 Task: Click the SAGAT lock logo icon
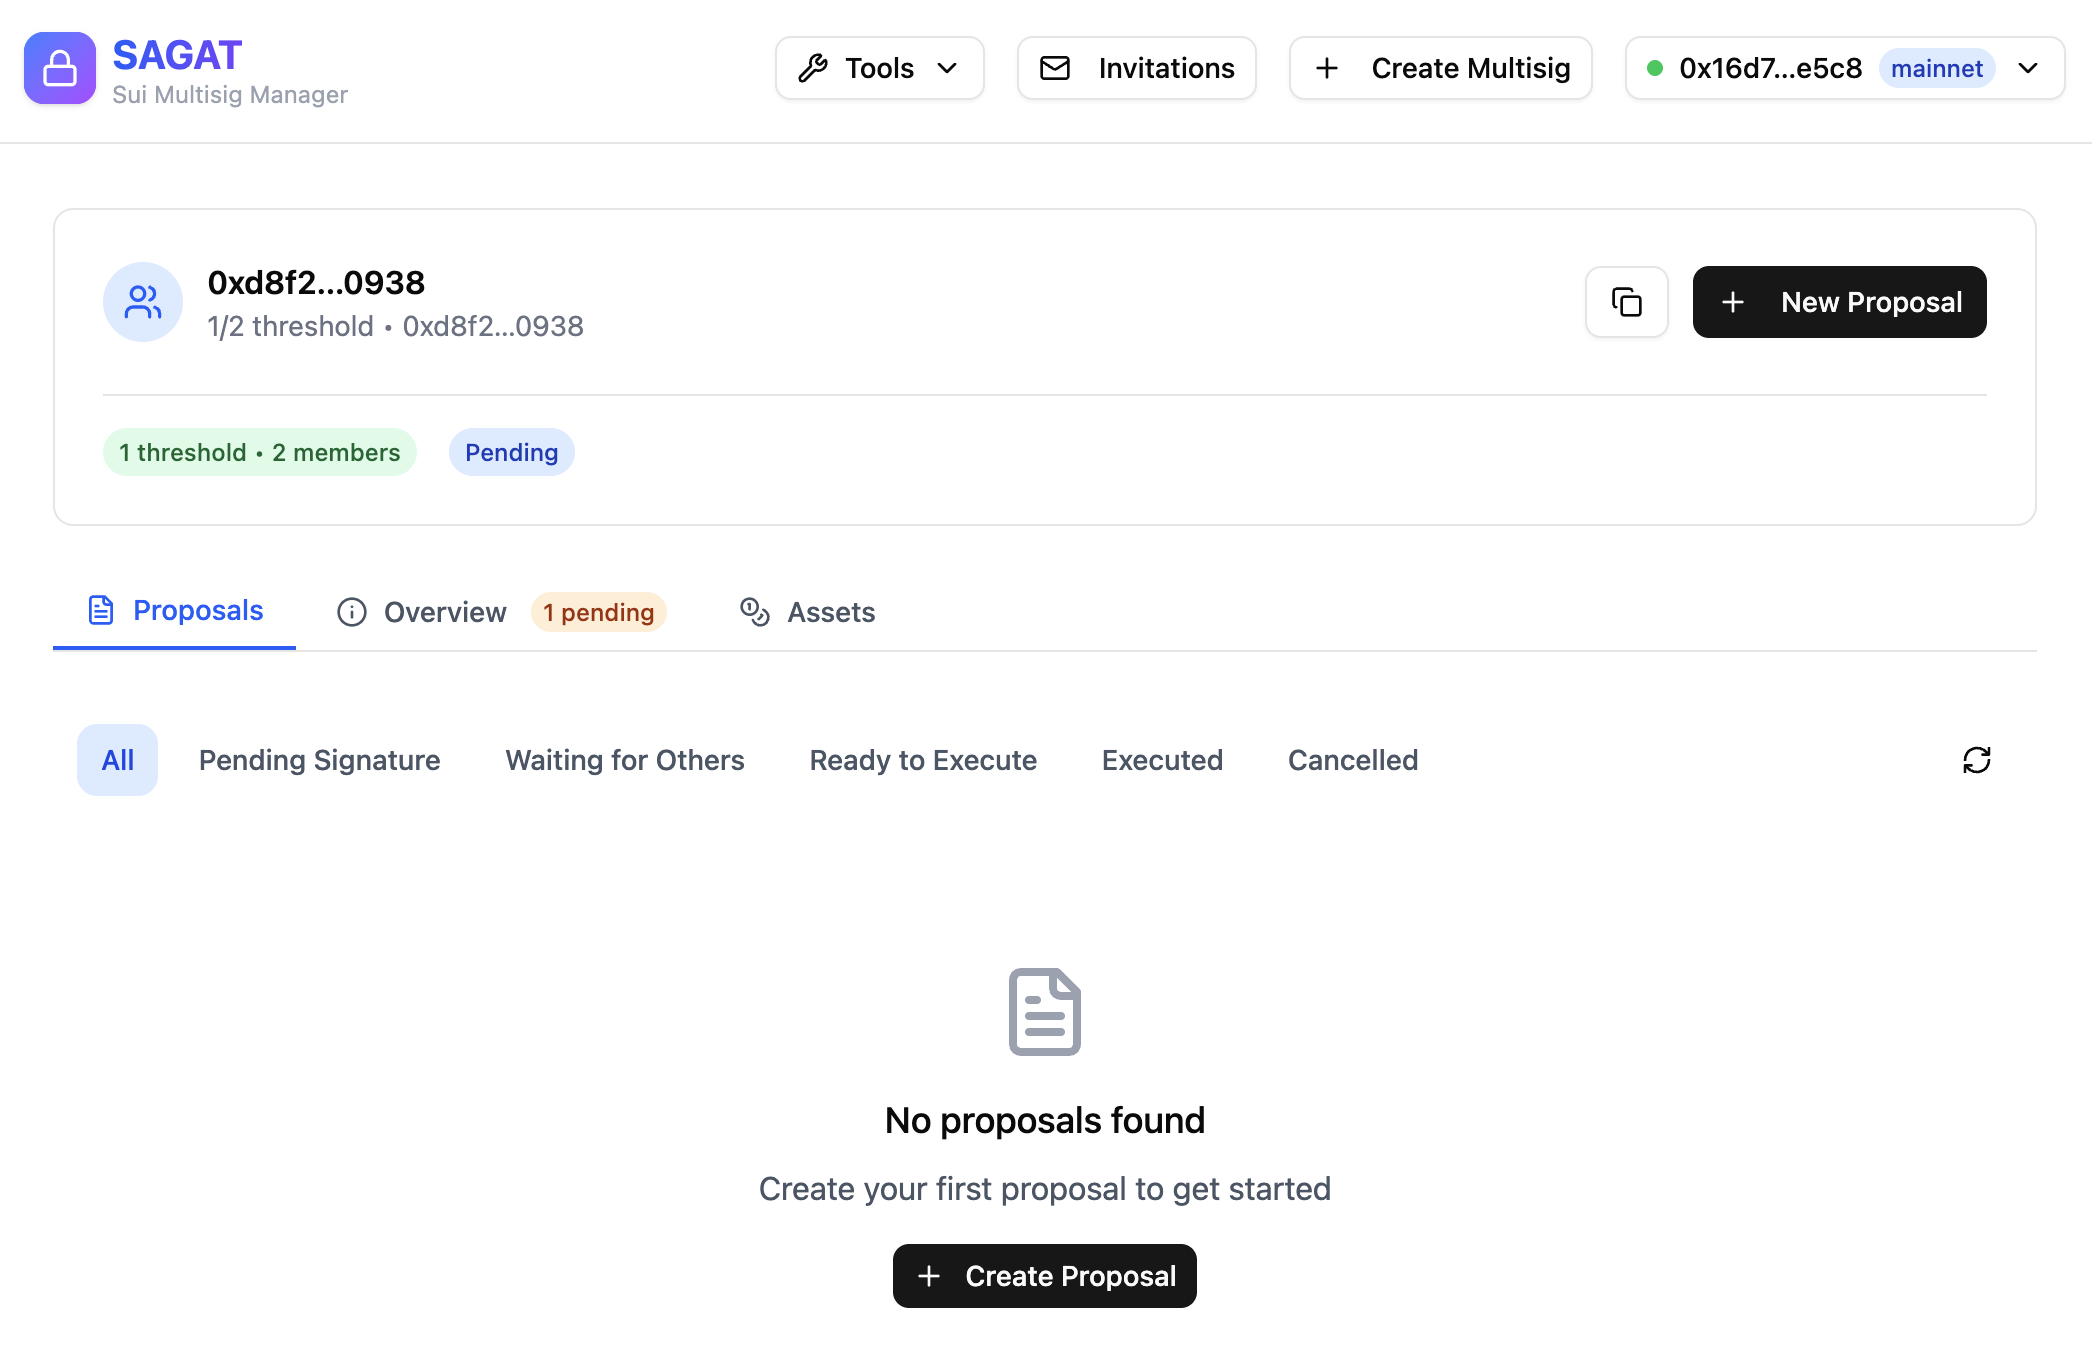[59, 68]
